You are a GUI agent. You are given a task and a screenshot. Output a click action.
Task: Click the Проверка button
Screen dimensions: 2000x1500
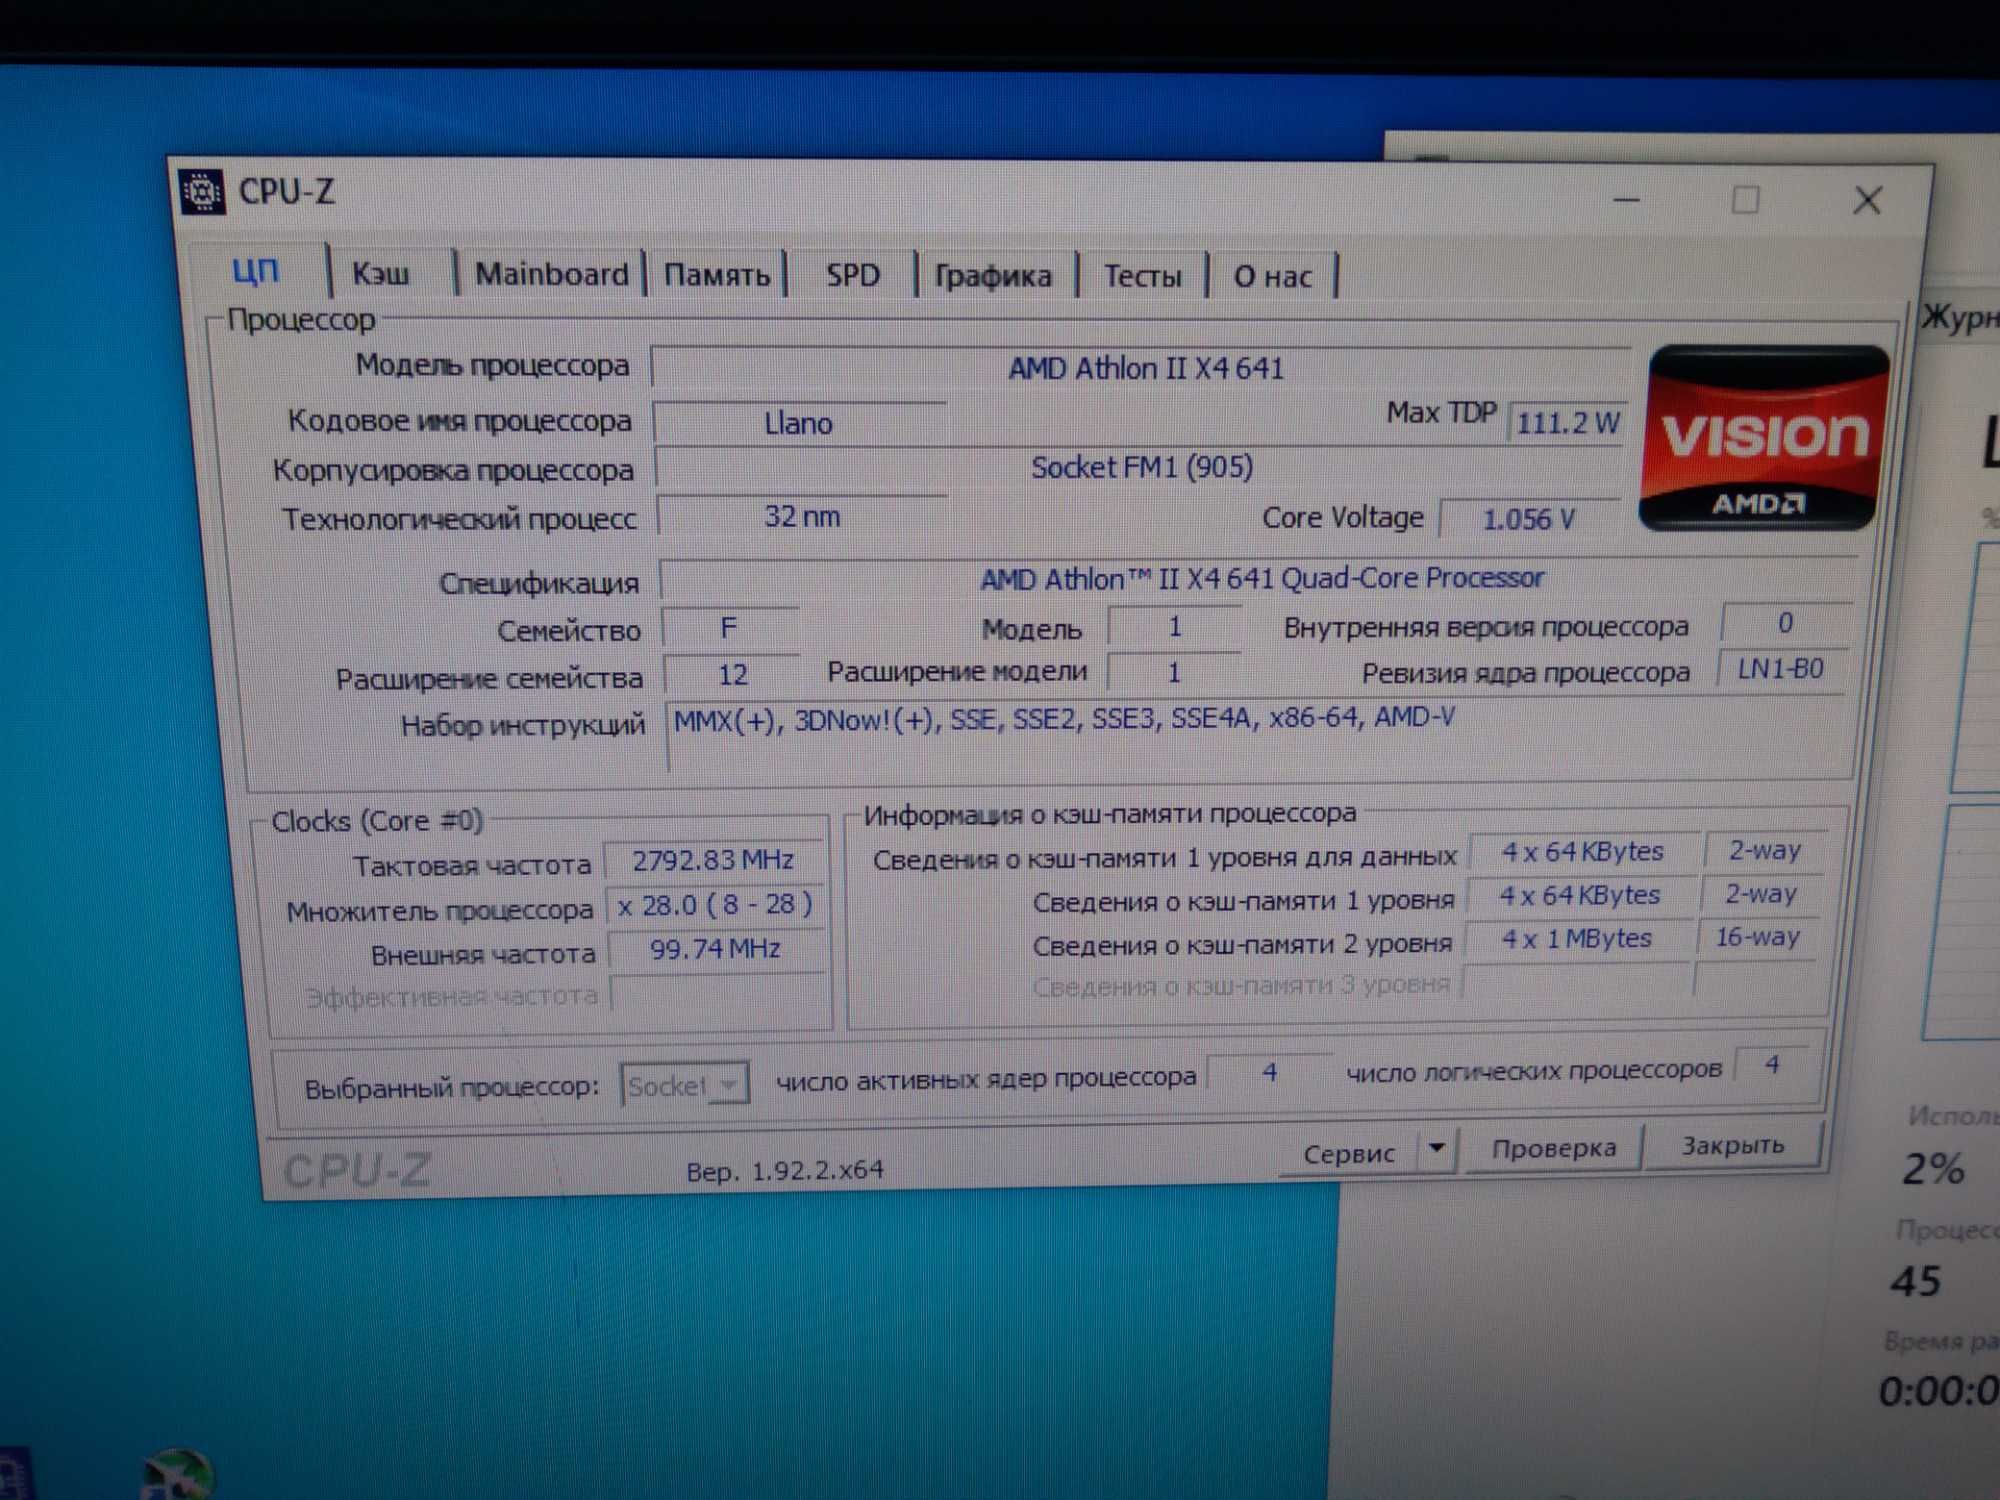(1553, 1148)
